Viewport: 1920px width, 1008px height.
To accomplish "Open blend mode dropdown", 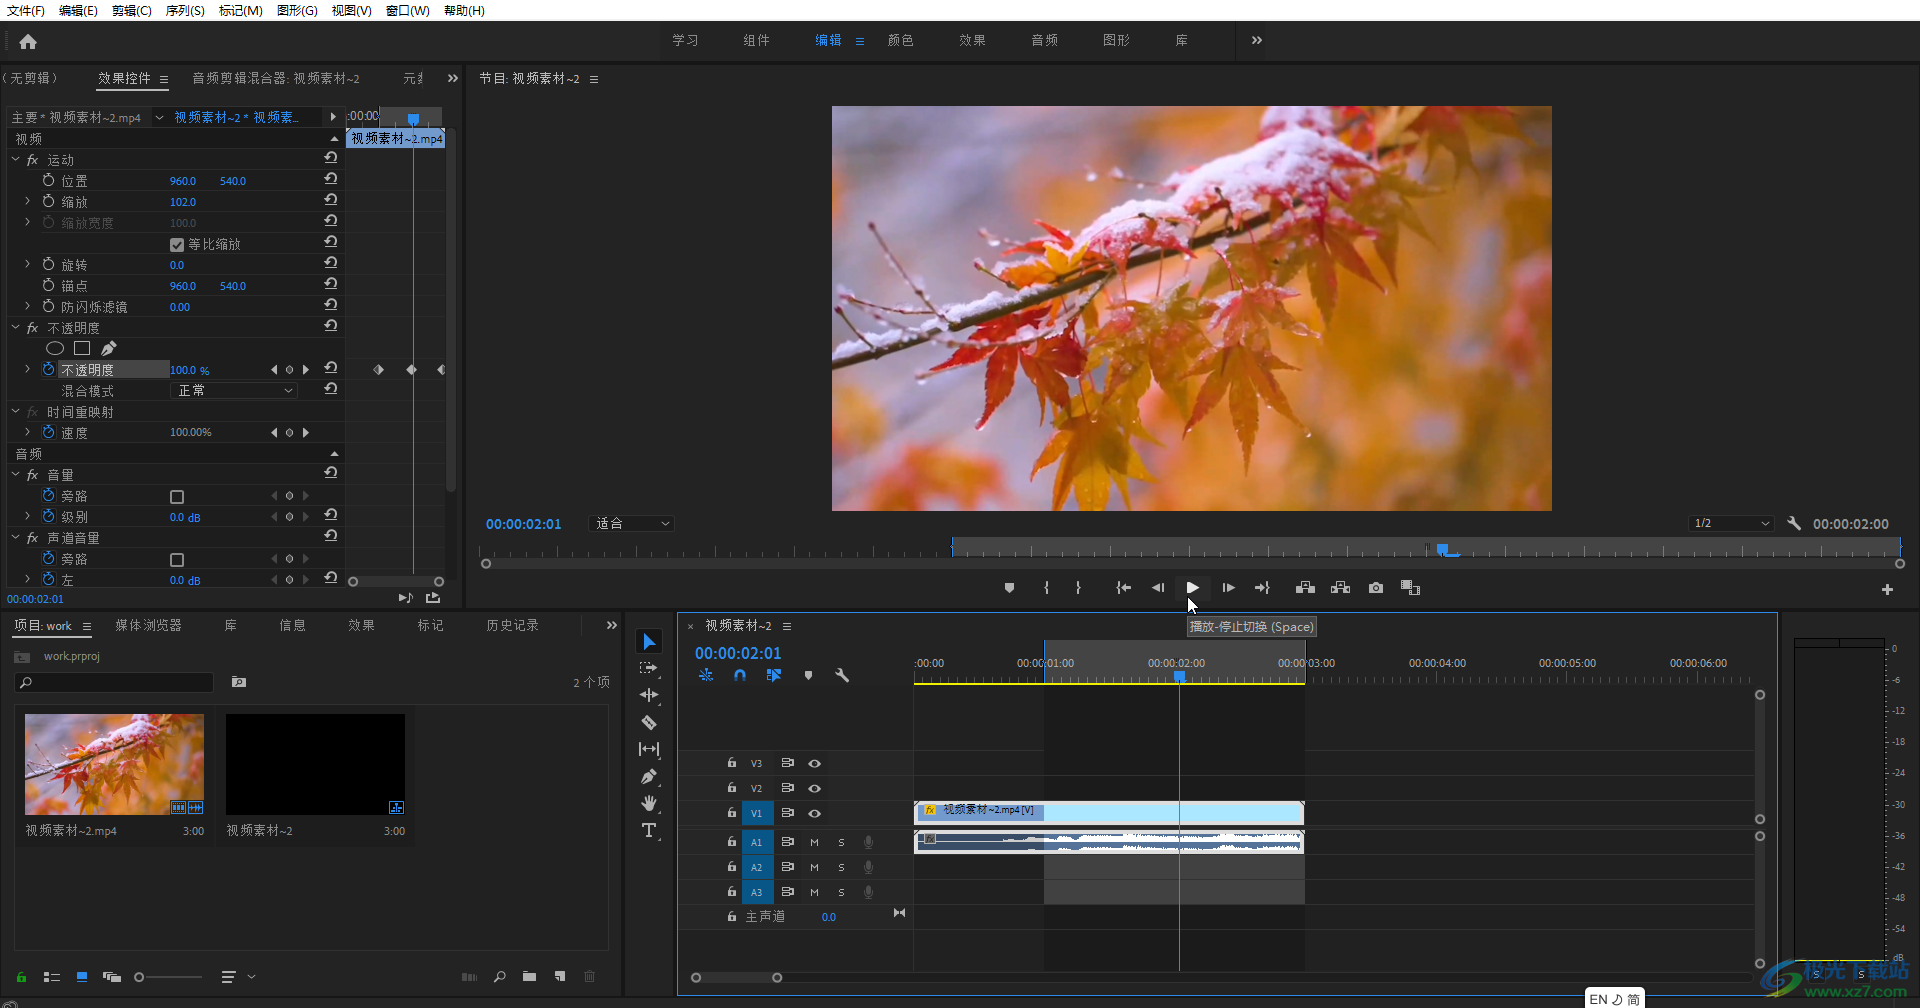I will tap(234, 390).
